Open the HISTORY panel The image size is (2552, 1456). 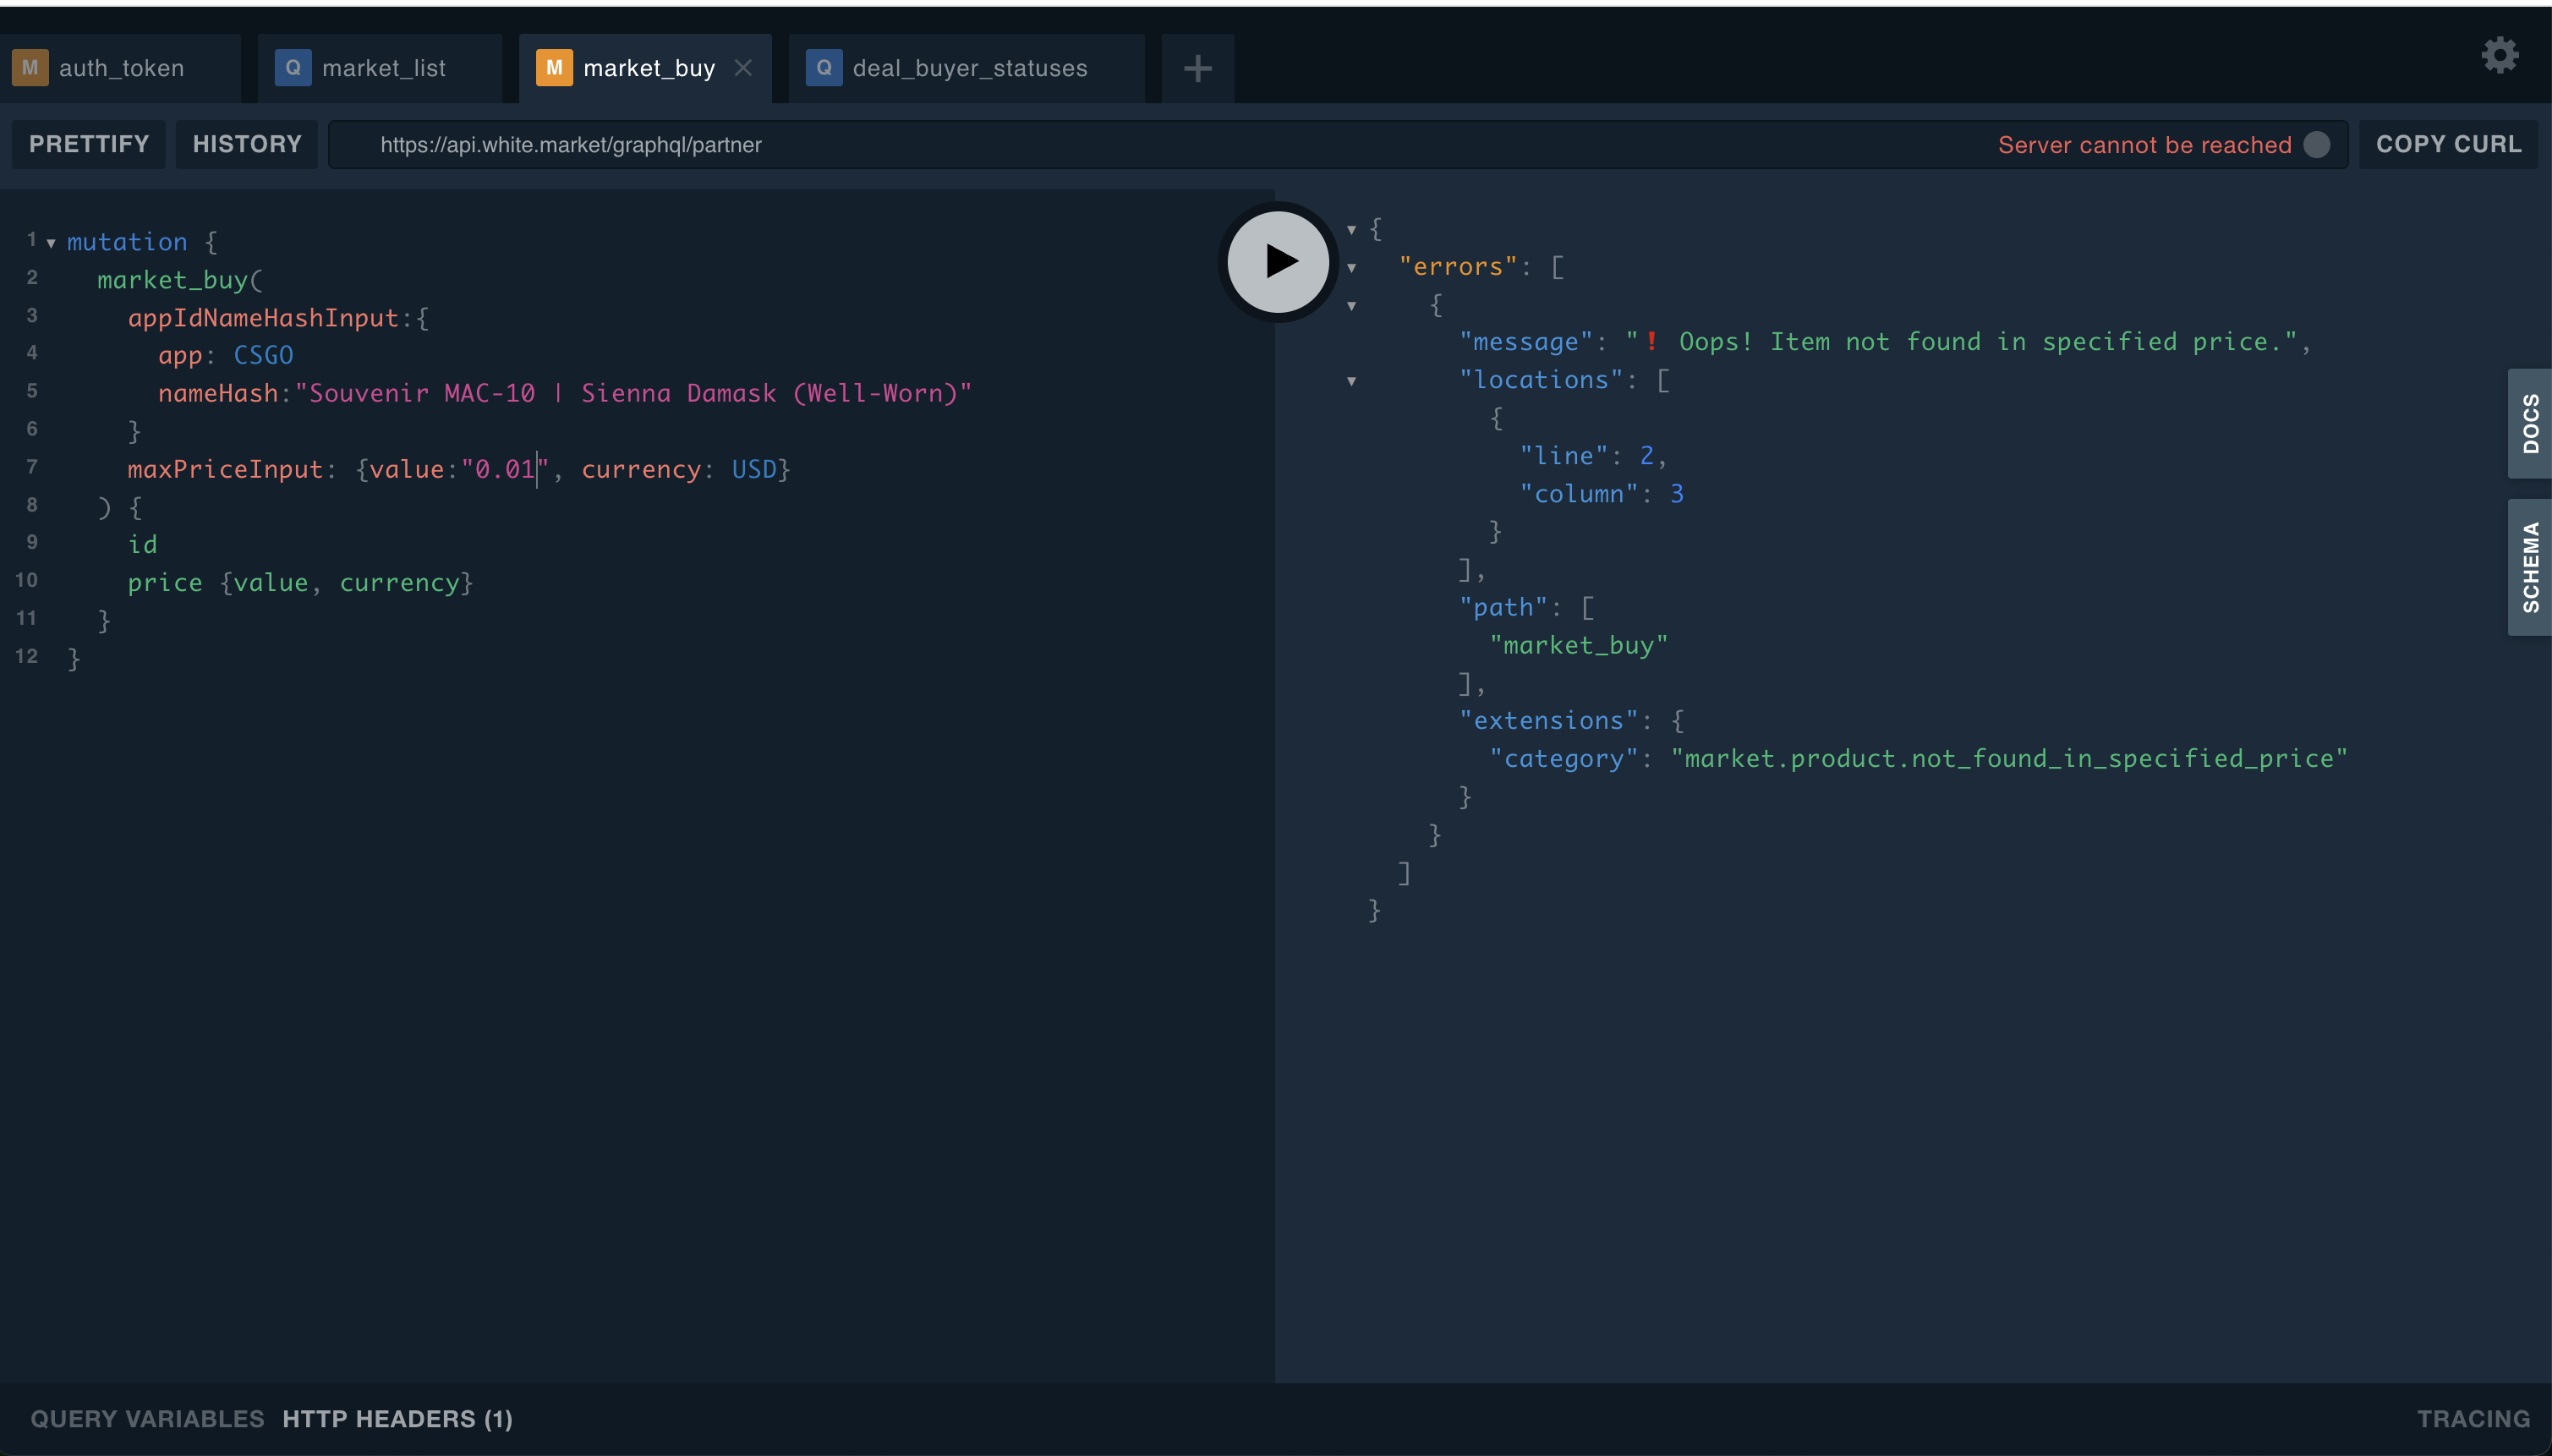pos(247,144)
